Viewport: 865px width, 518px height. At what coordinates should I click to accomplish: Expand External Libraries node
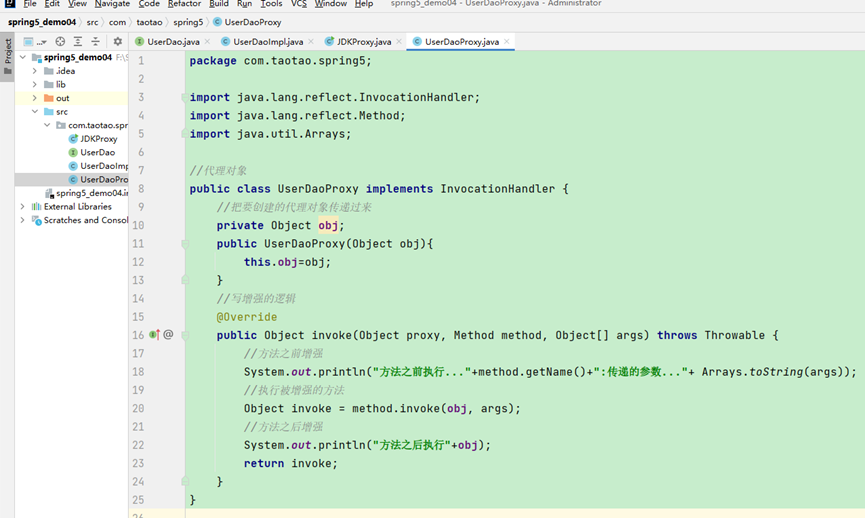point(23,206)
